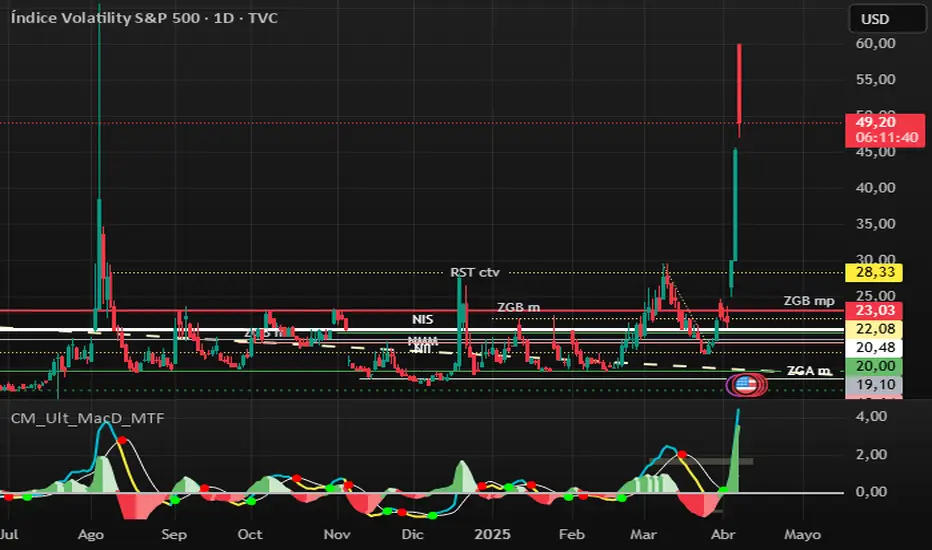Click the Sep label on time axis
This screenshot has width=932, height=550.
(174, 535)
